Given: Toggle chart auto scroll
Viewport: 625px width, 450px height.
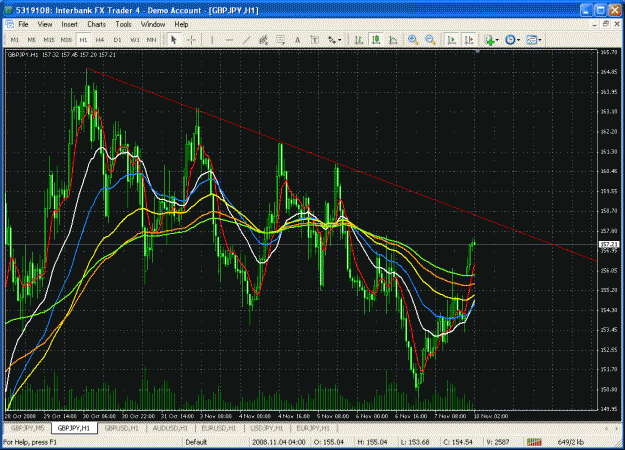Looking at the screenshot, I should (x=452, y=40).
